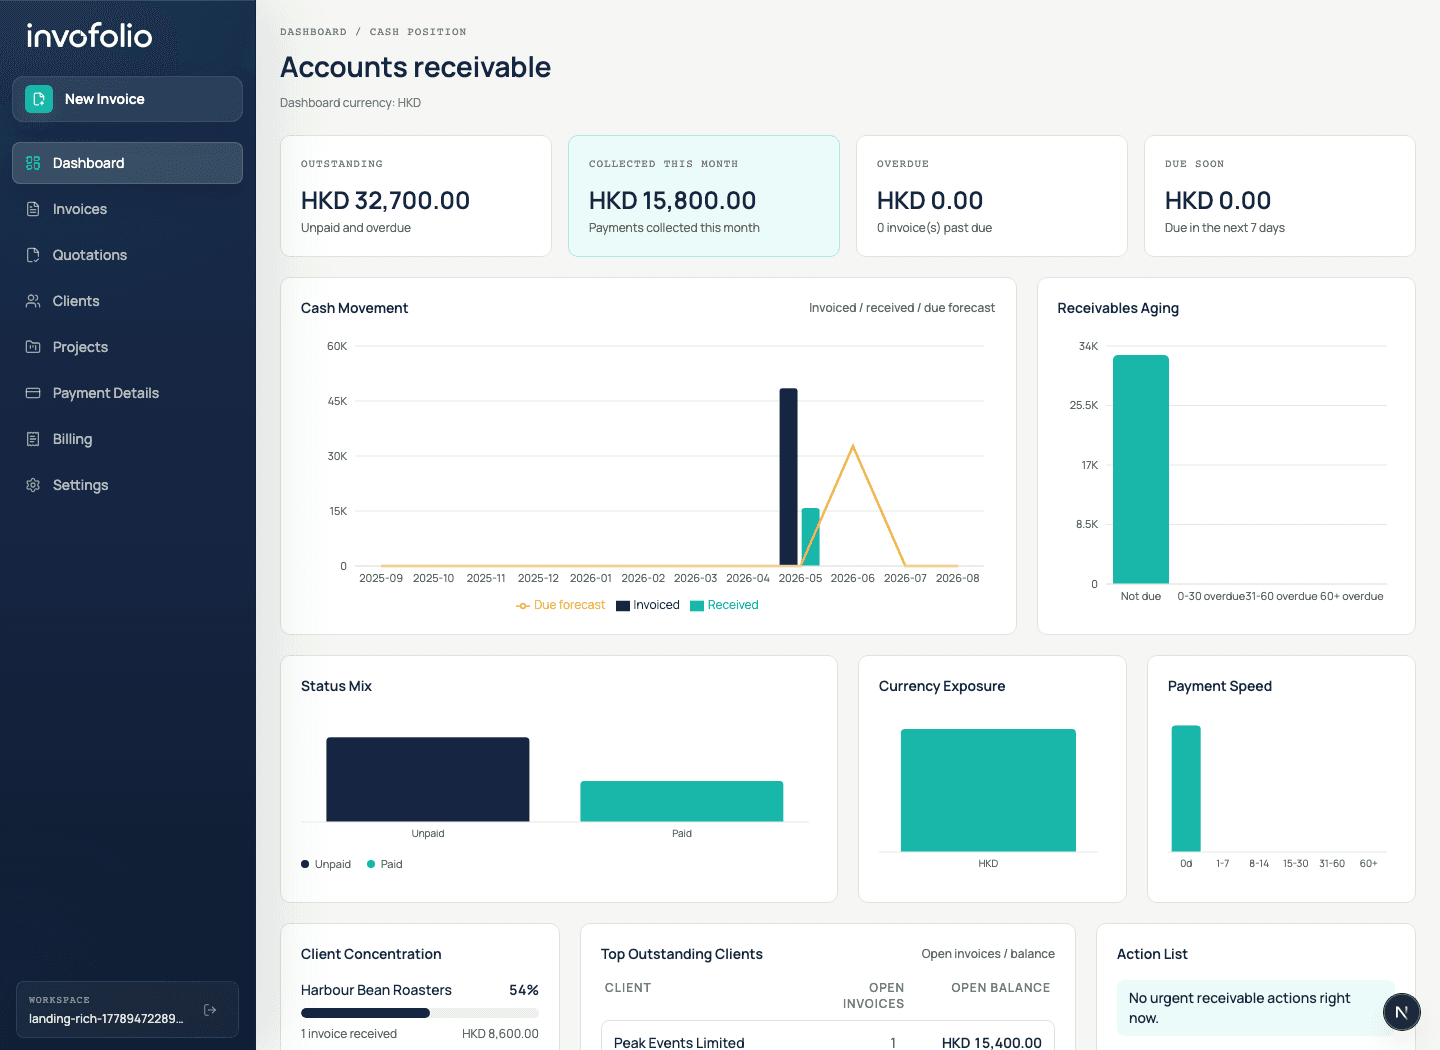
Task: Click the Not due aging bar
Action: (x=1141, y=469)
